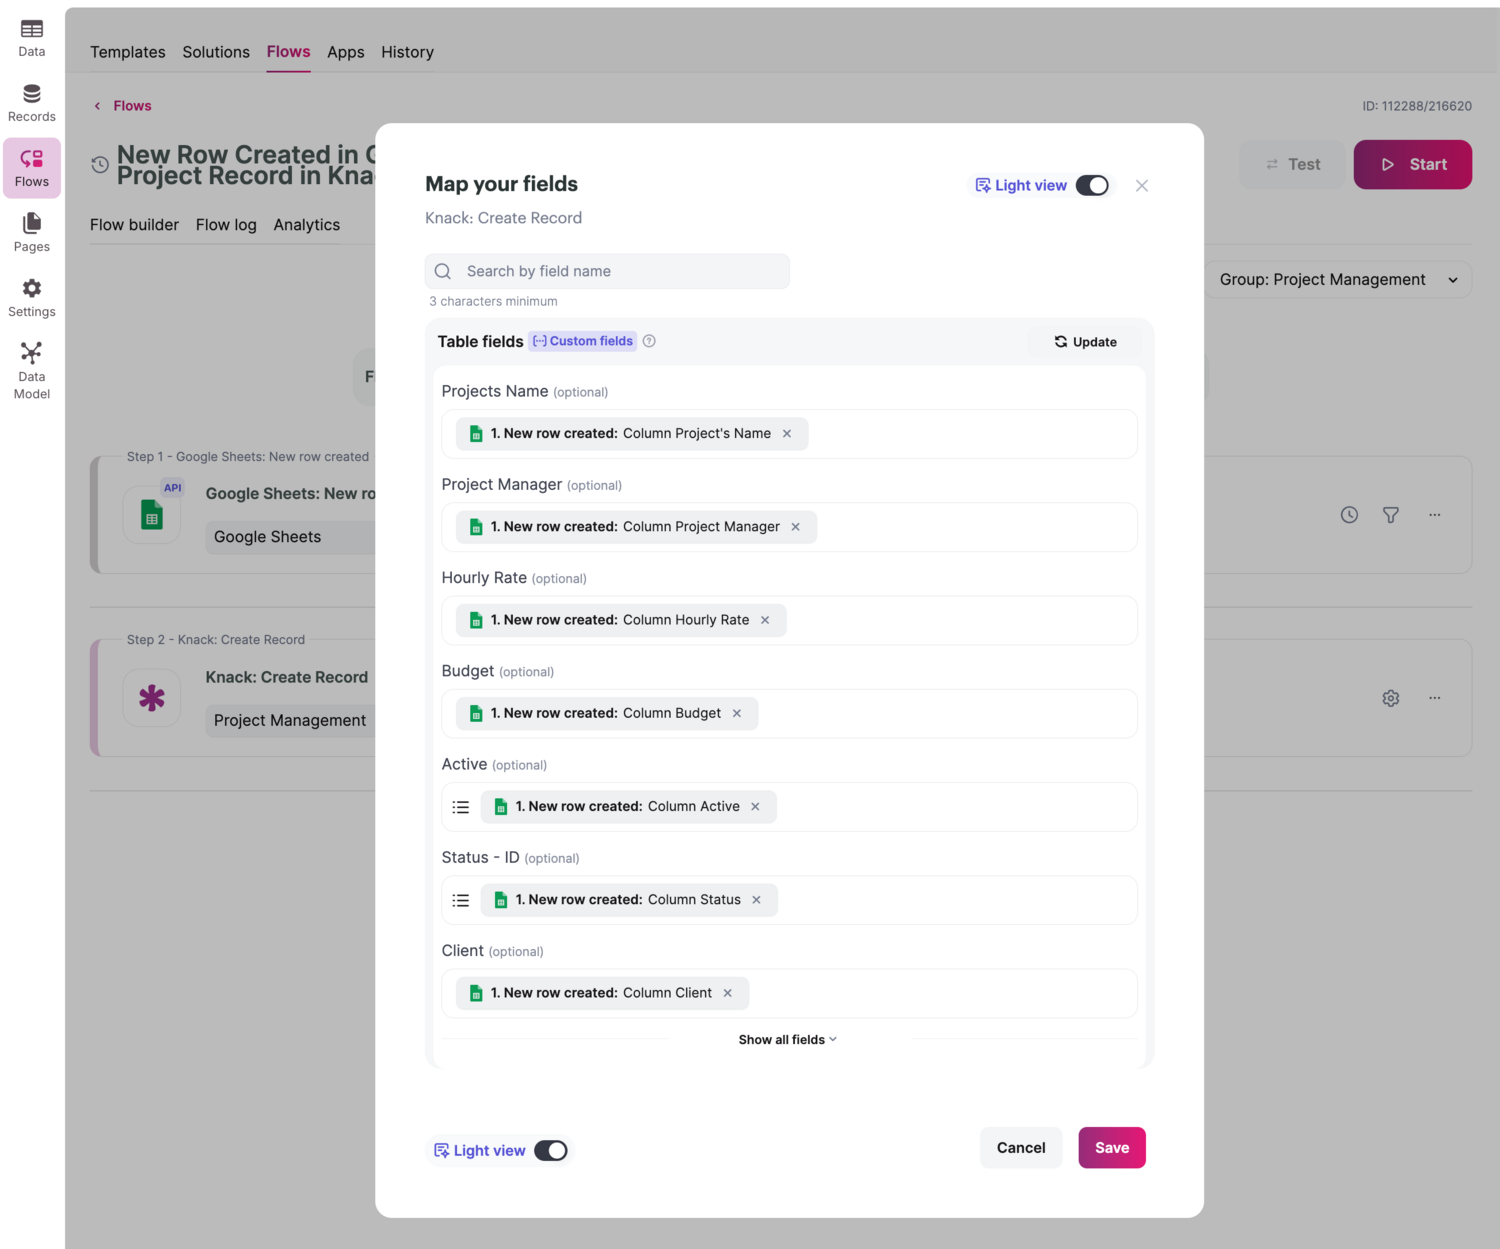Viewport: 1500px width, 1249px height.
Task: Open the History tab
Action: (x=407, y=52)
